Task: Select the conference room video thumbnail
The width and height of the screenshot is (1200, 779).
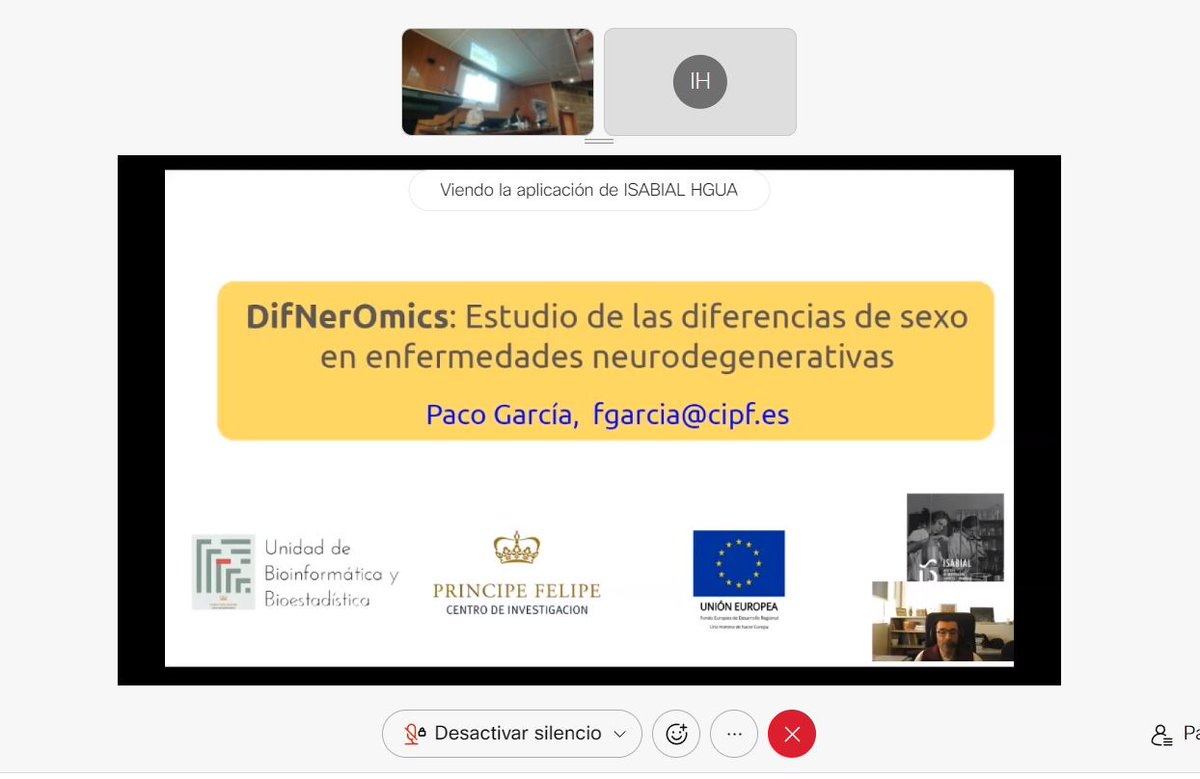Action: click(497, 82)
